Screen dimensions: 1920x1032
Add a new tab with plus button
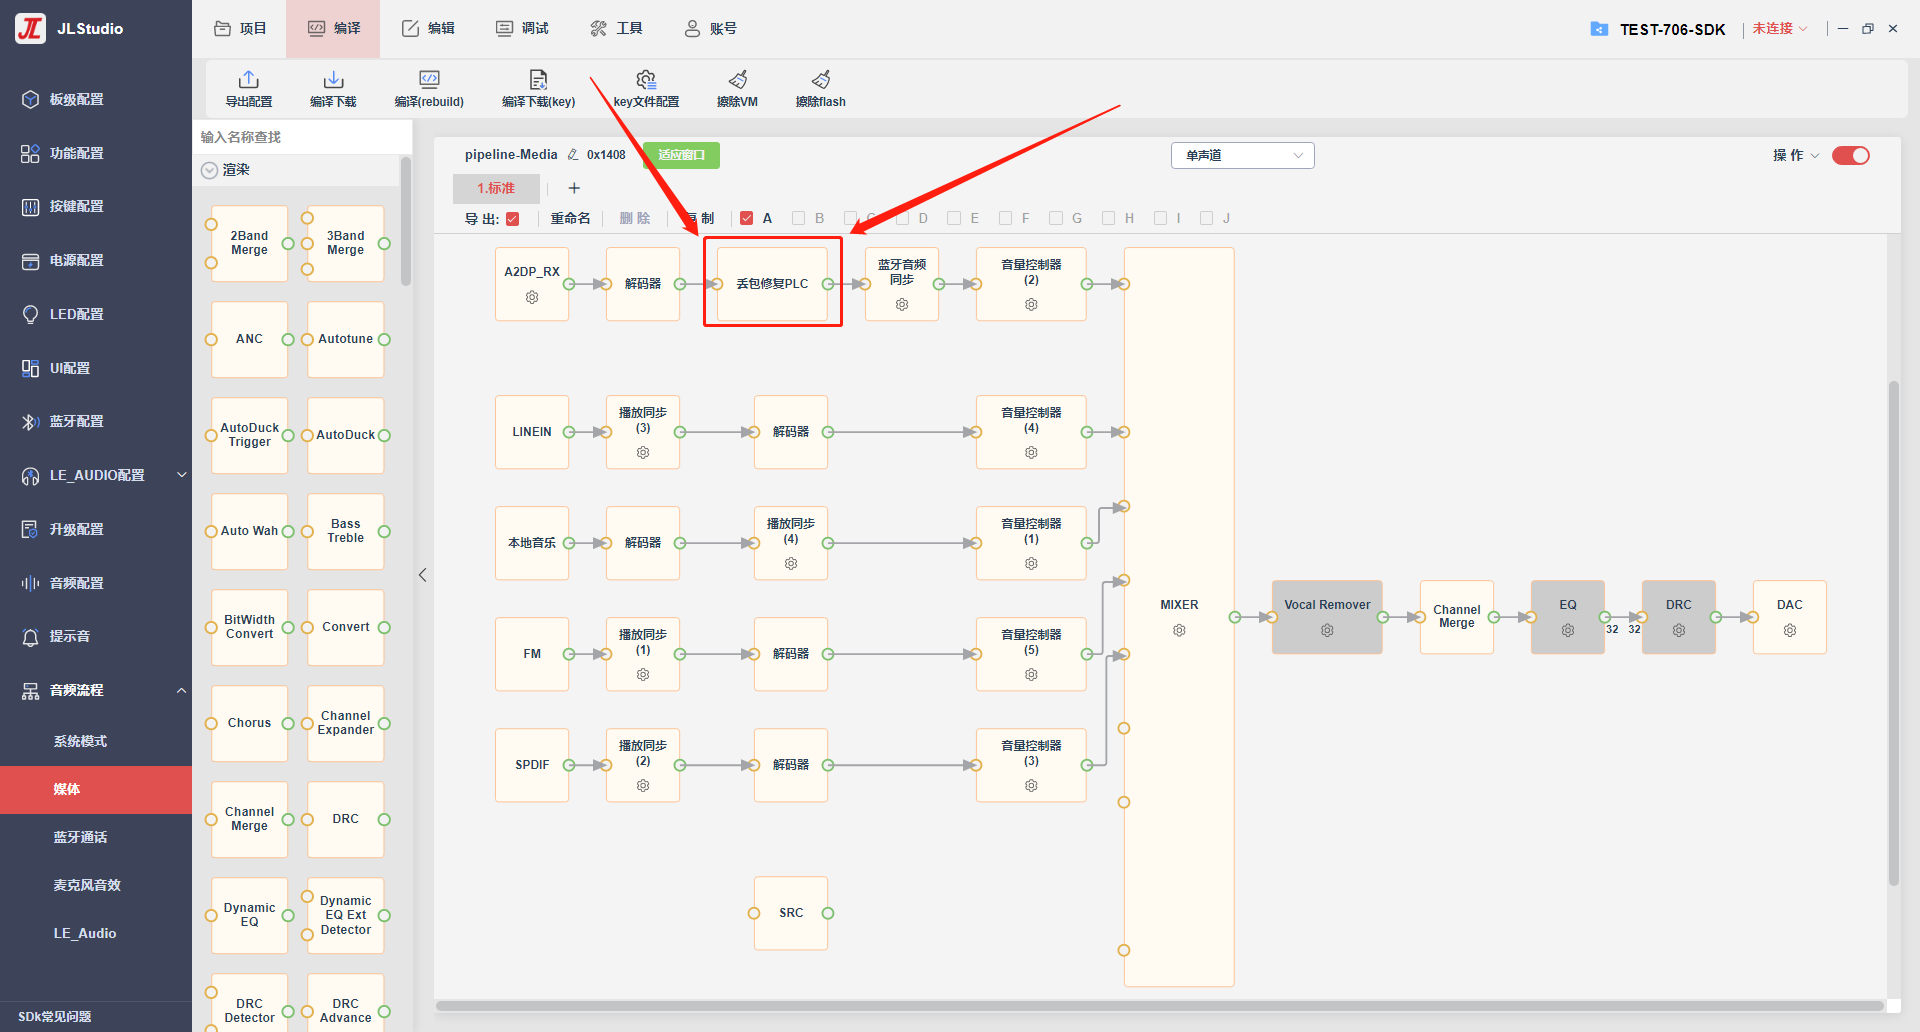(574, 188)
